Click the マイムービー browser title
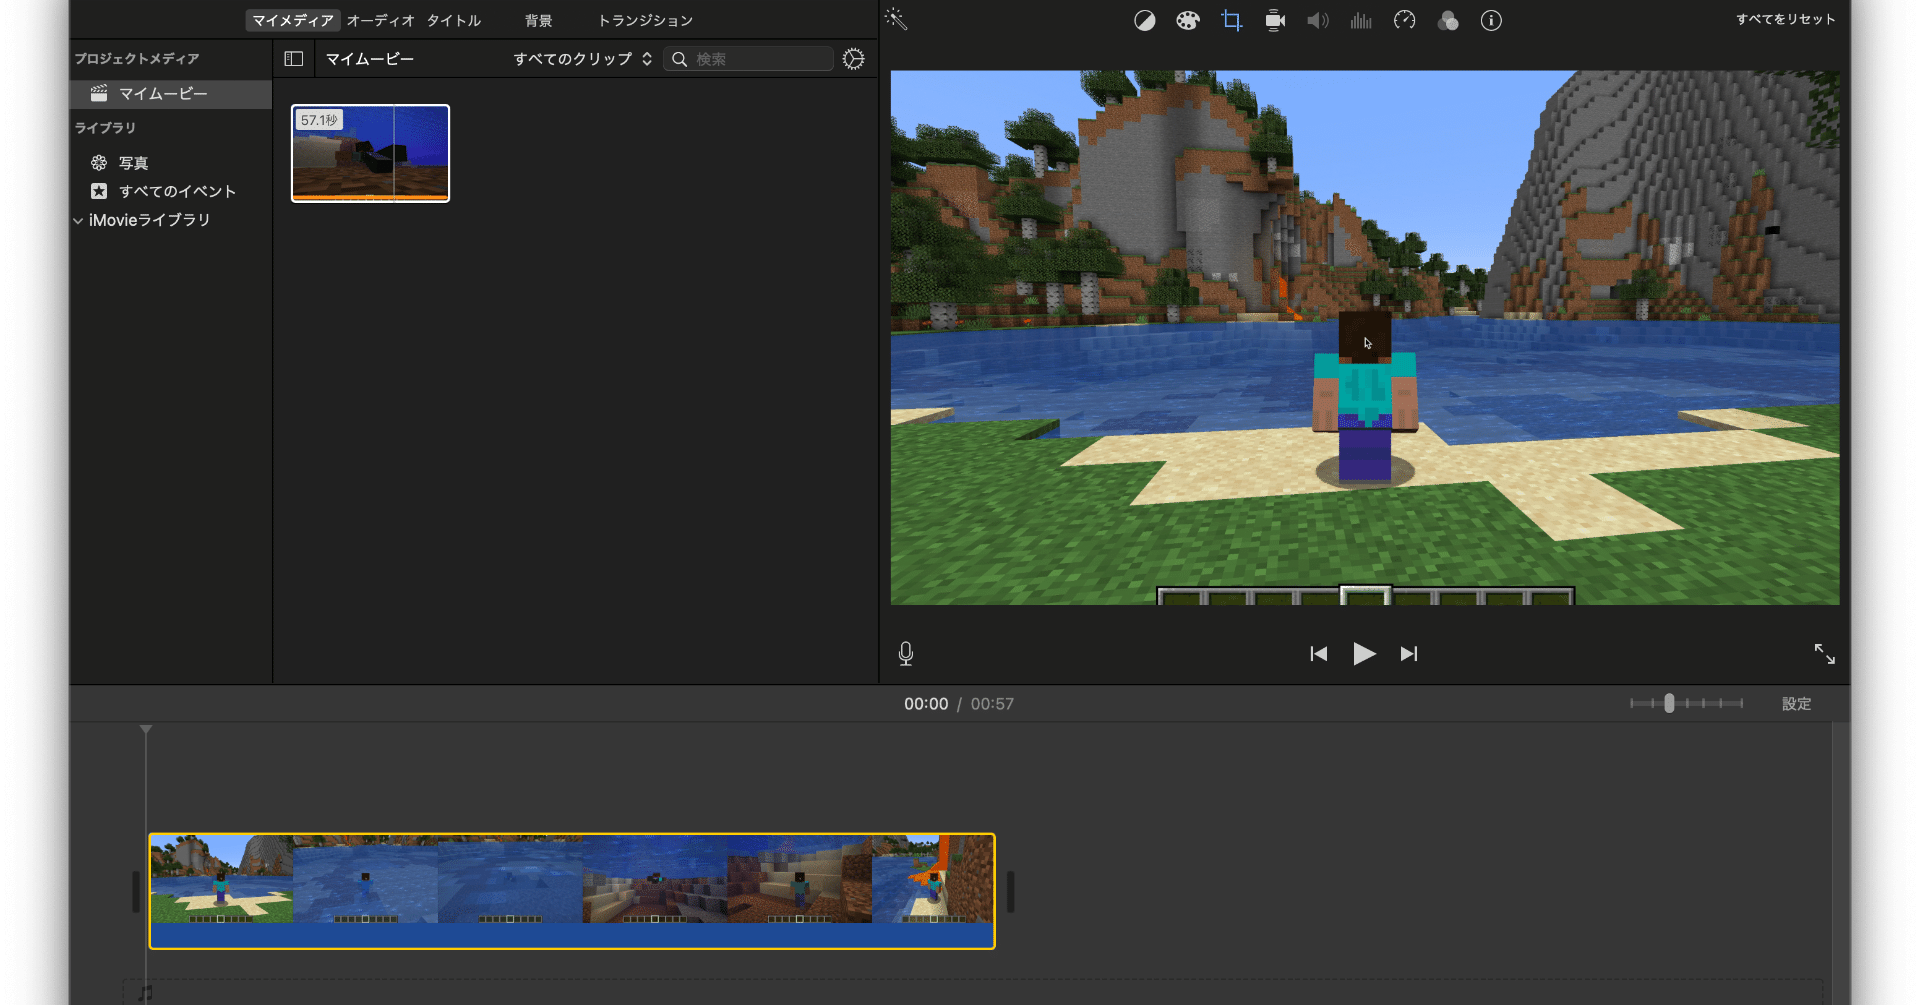1920x1005 pixels. coord(370,59)
